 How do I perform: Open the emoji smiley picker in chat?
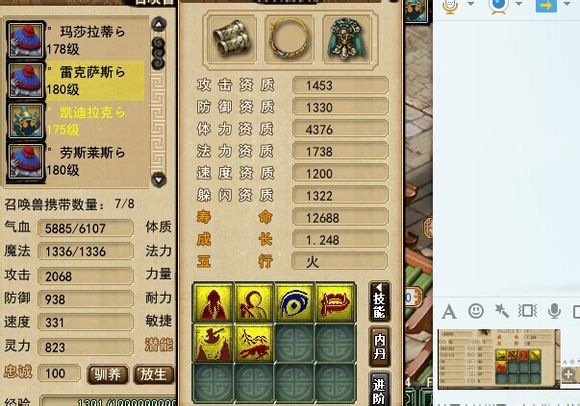tap(476, 310)
